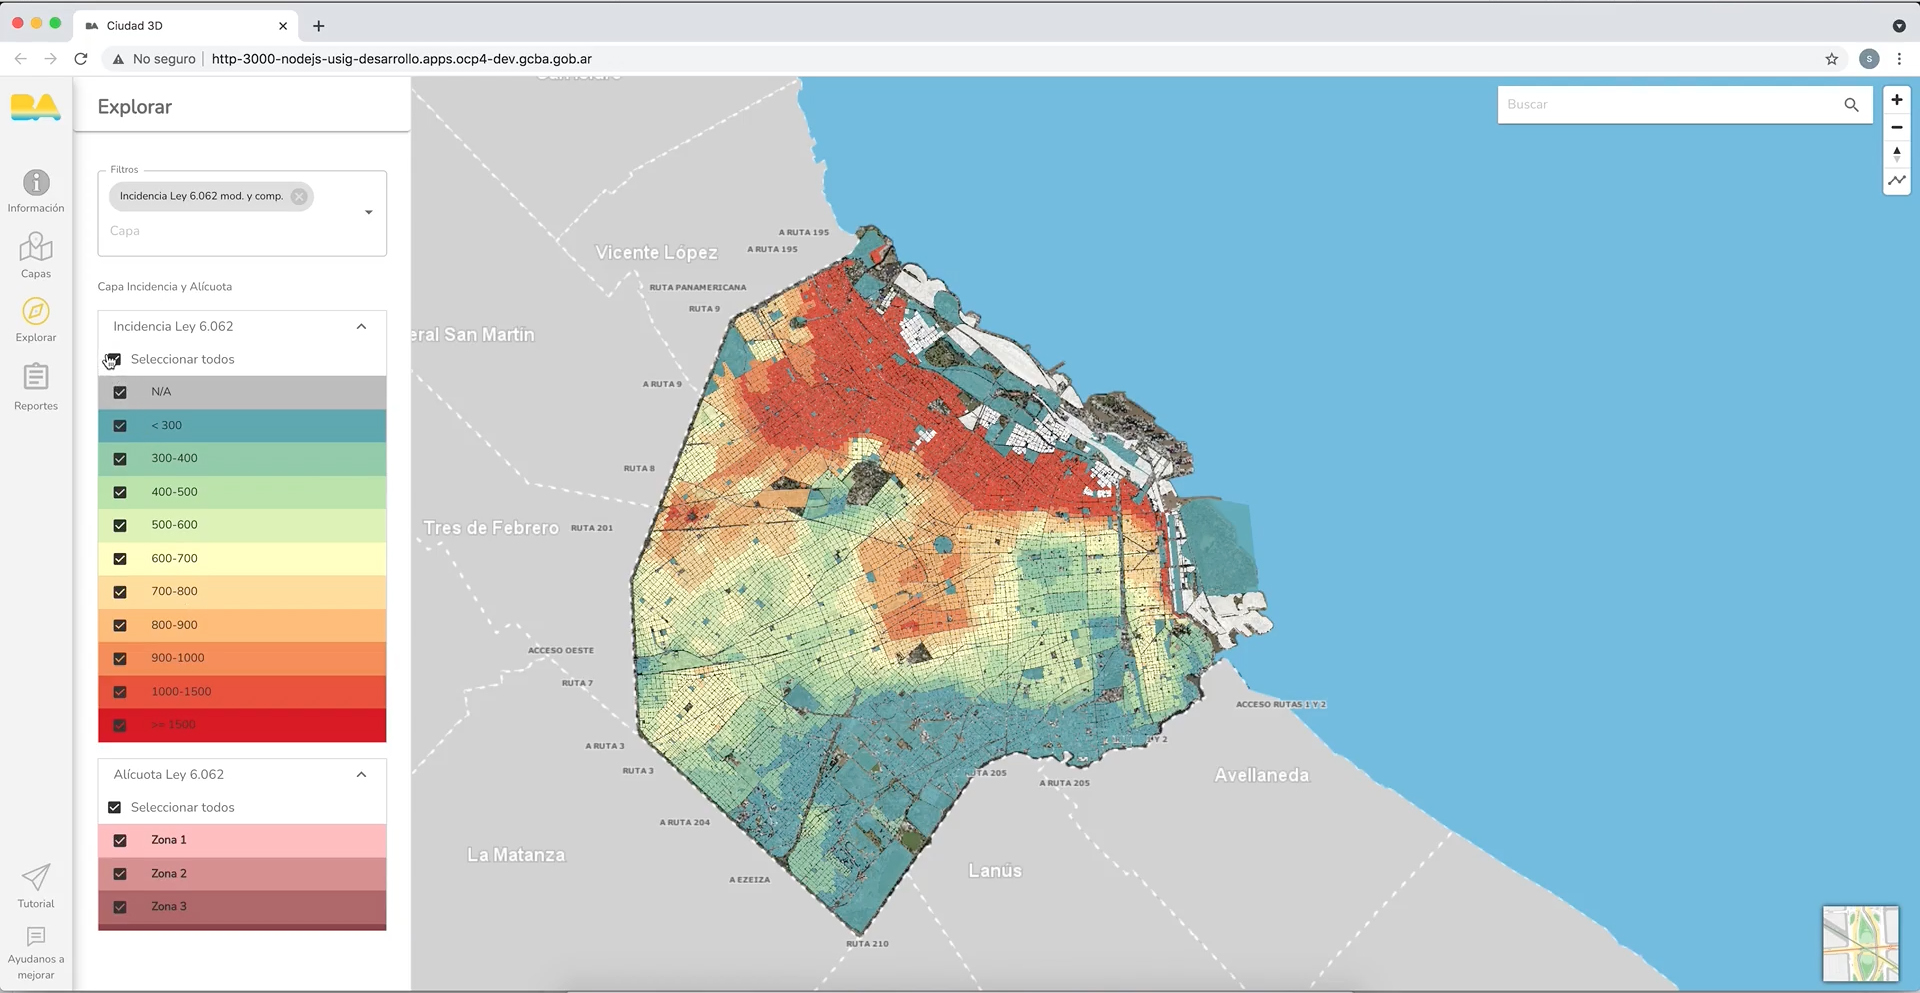Zoom in the map with plus button
This screenshot has width=1920, height=993.
click(x=1897, y=100)
